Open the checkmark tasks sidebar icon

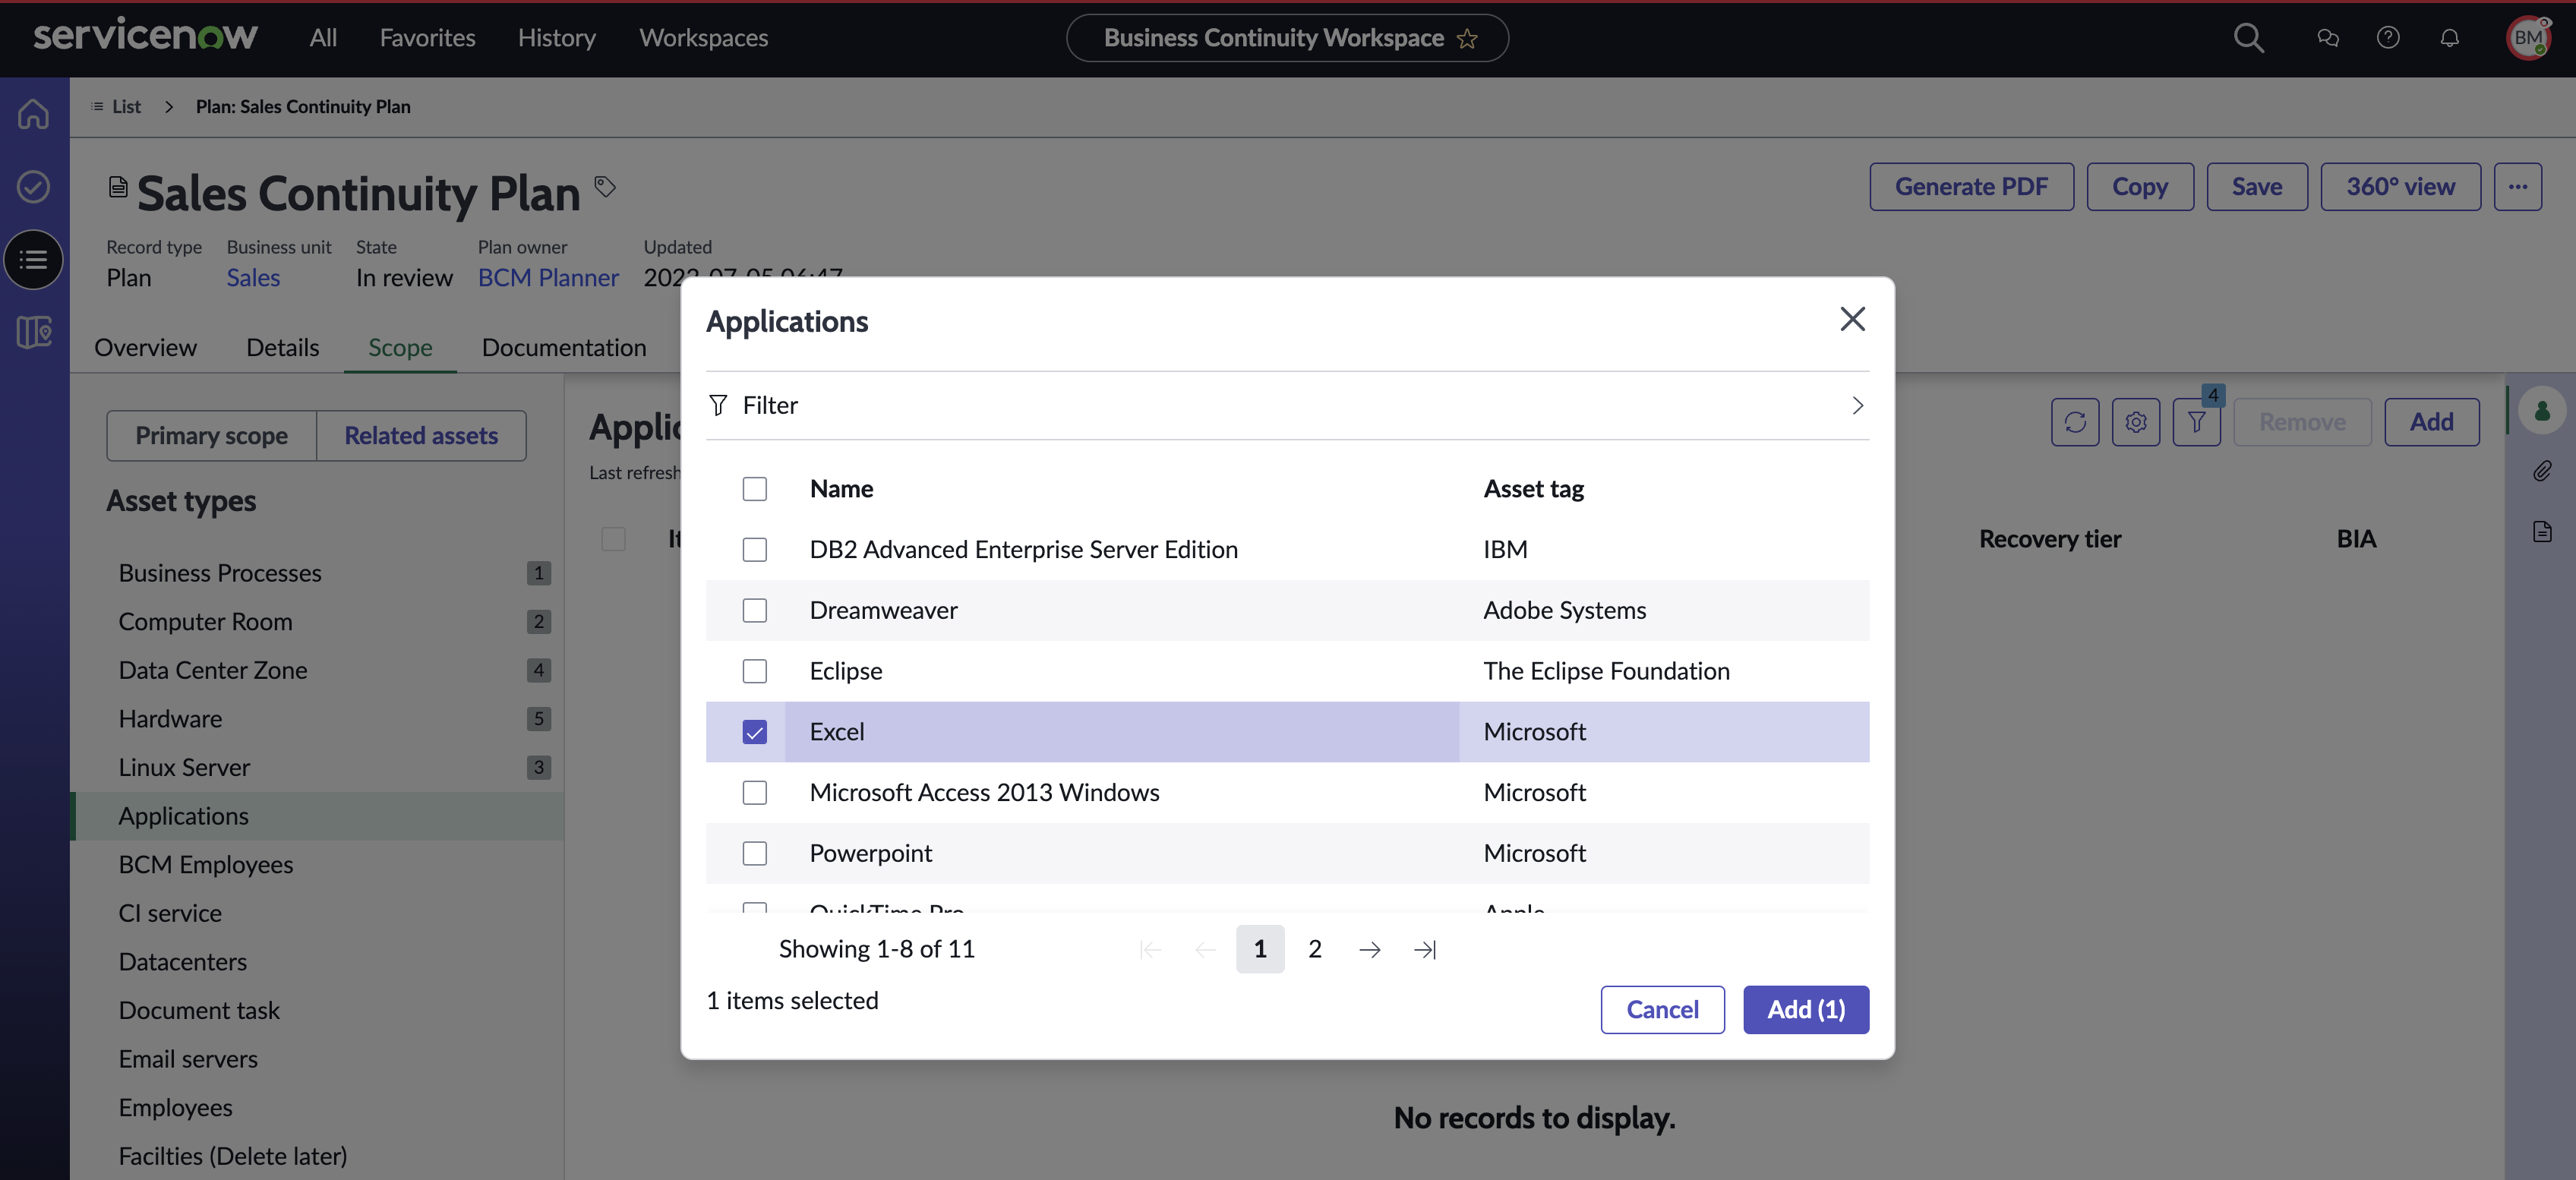pyautogui.click(x=33, y=186)
